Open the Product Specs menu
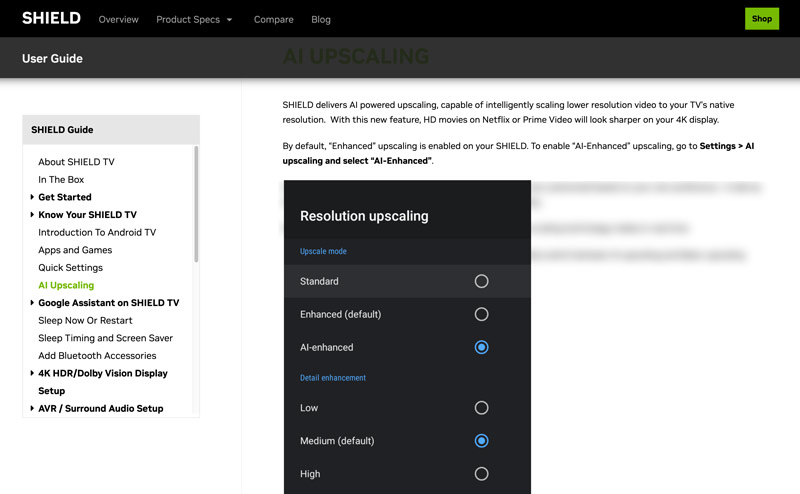Image resolution: width=800 pixels, height=494 pixels. (x=188, y=19)
